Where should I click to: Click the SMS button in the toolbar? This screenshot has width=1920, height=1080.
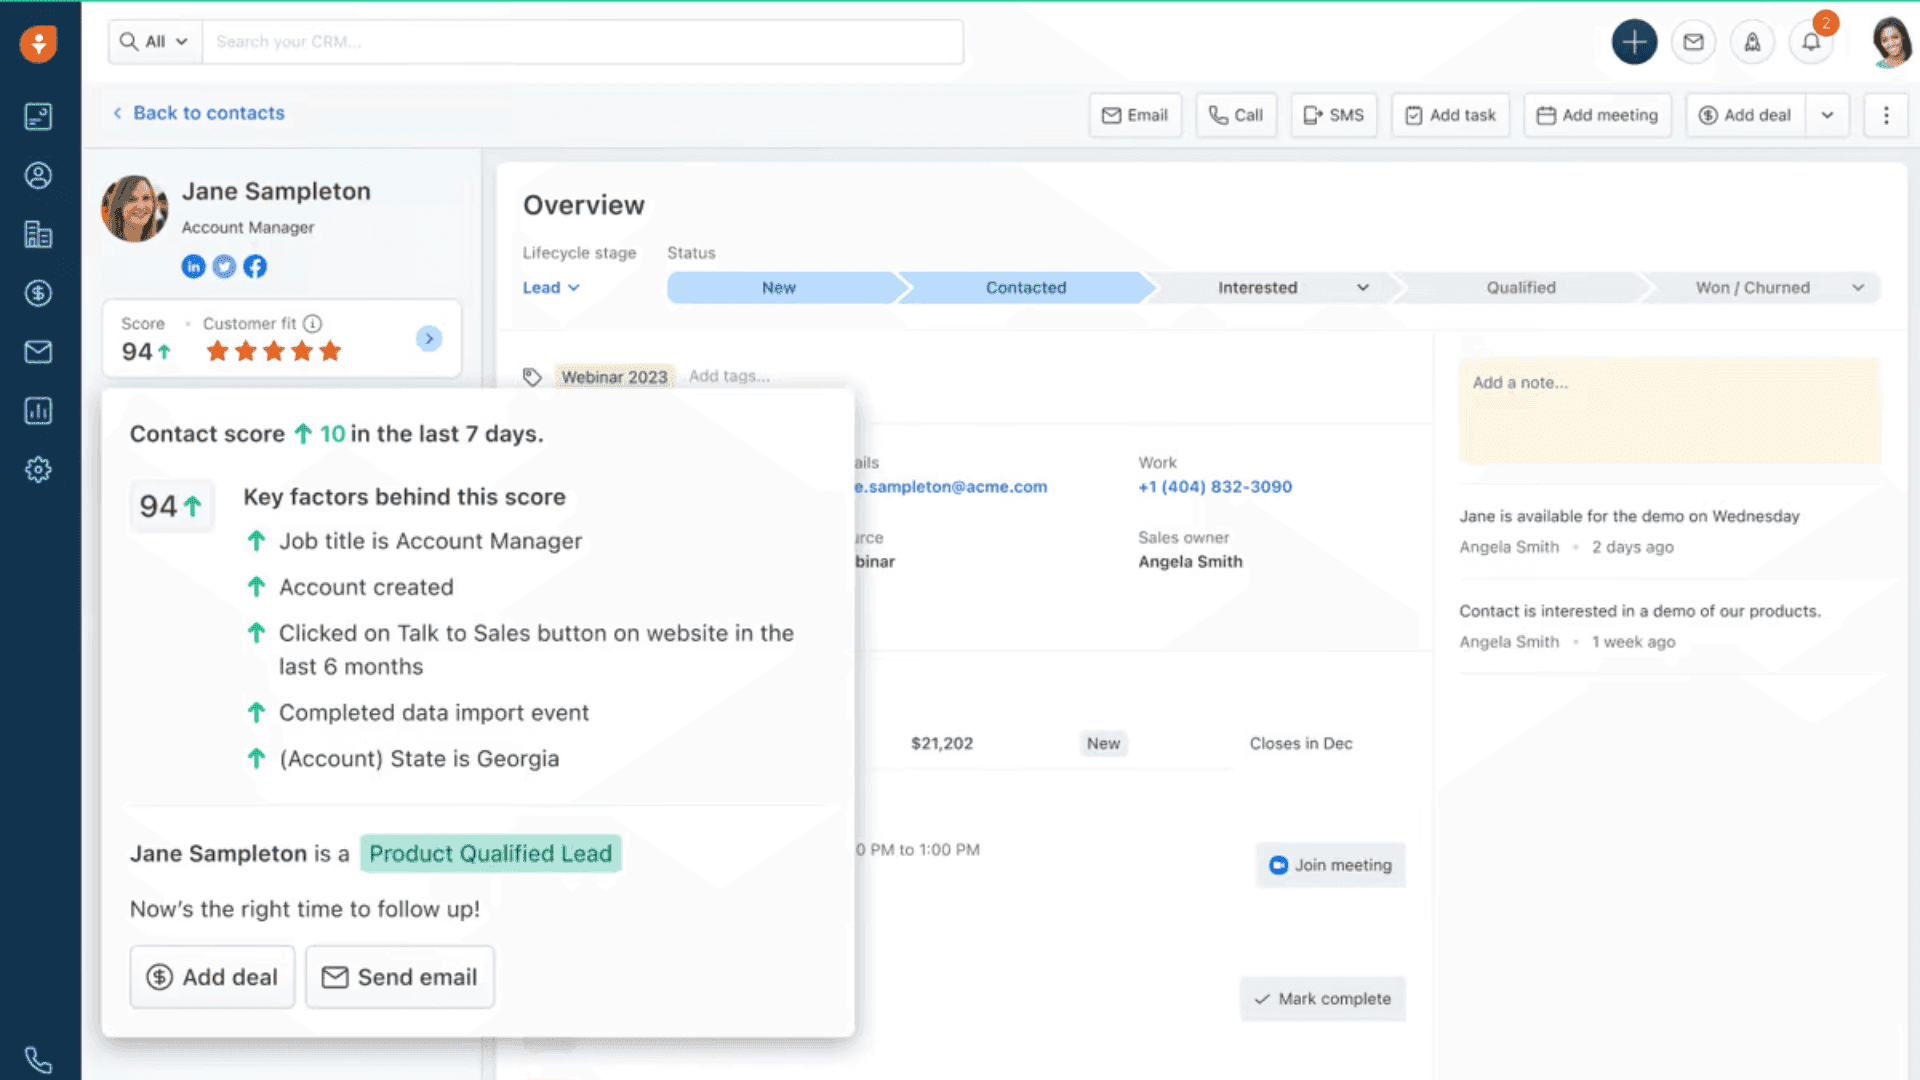tap(1334, 115)
